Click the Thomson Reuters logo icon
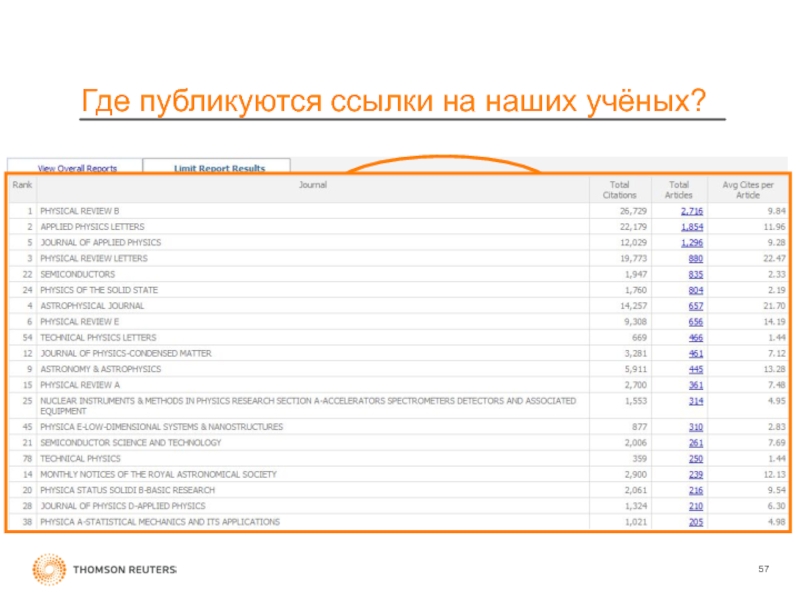 (x=49, y=569)
